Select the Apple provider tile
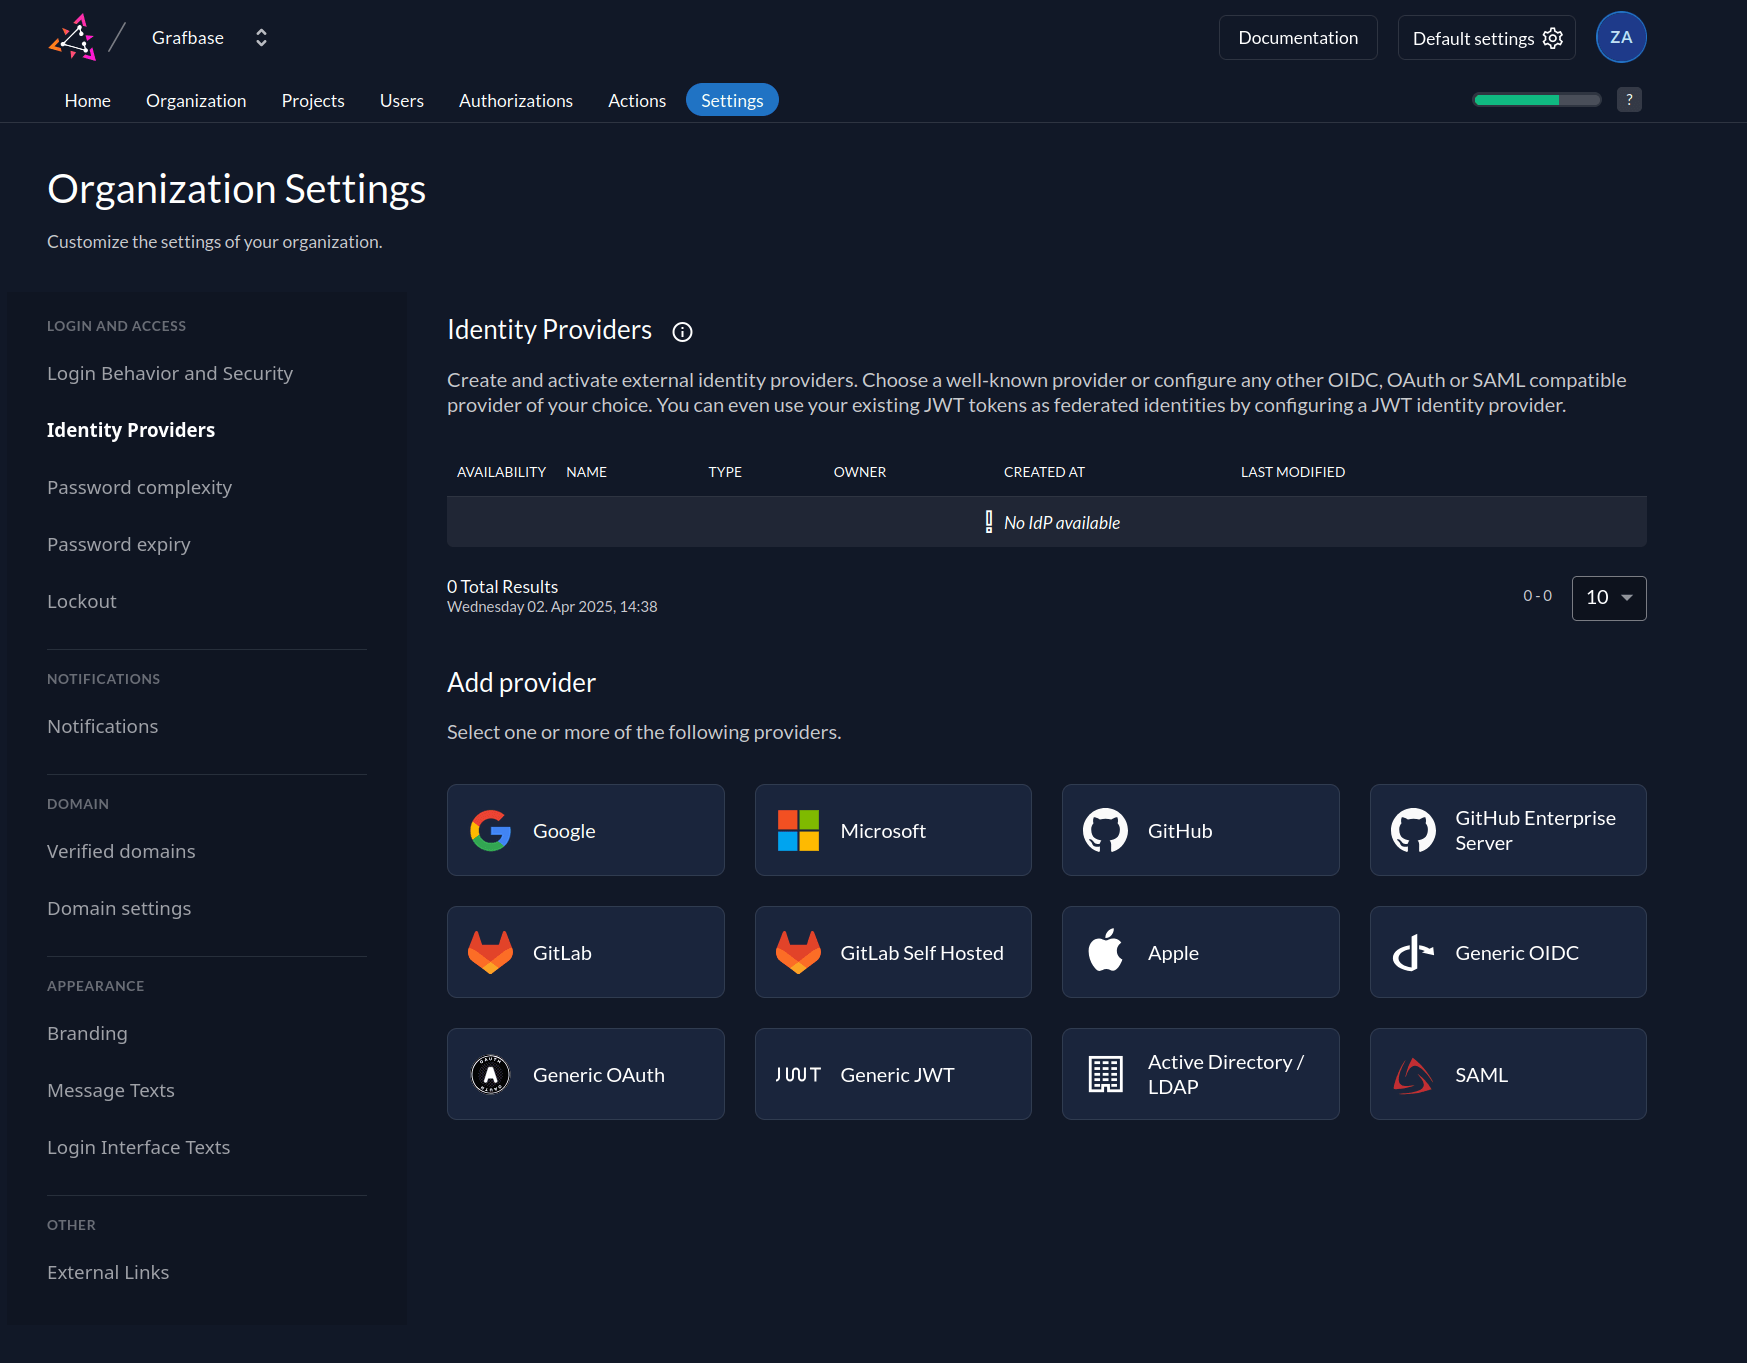Screen dimensions: 1747x1363 (x=1199, y=952)
